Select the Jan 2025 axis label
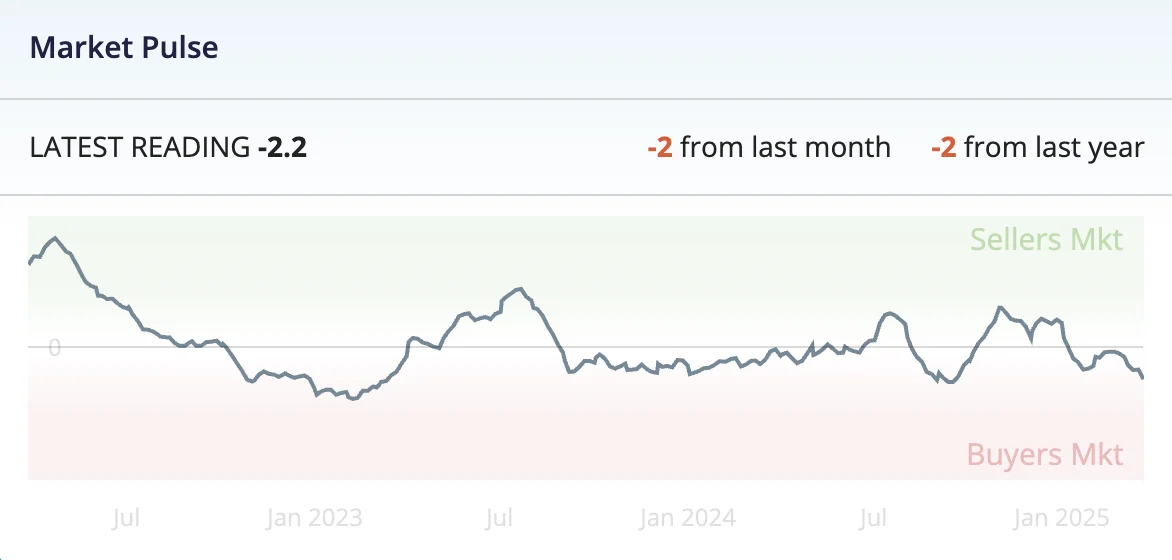The image size is (1172, 560). click(x=1061, y=518)
